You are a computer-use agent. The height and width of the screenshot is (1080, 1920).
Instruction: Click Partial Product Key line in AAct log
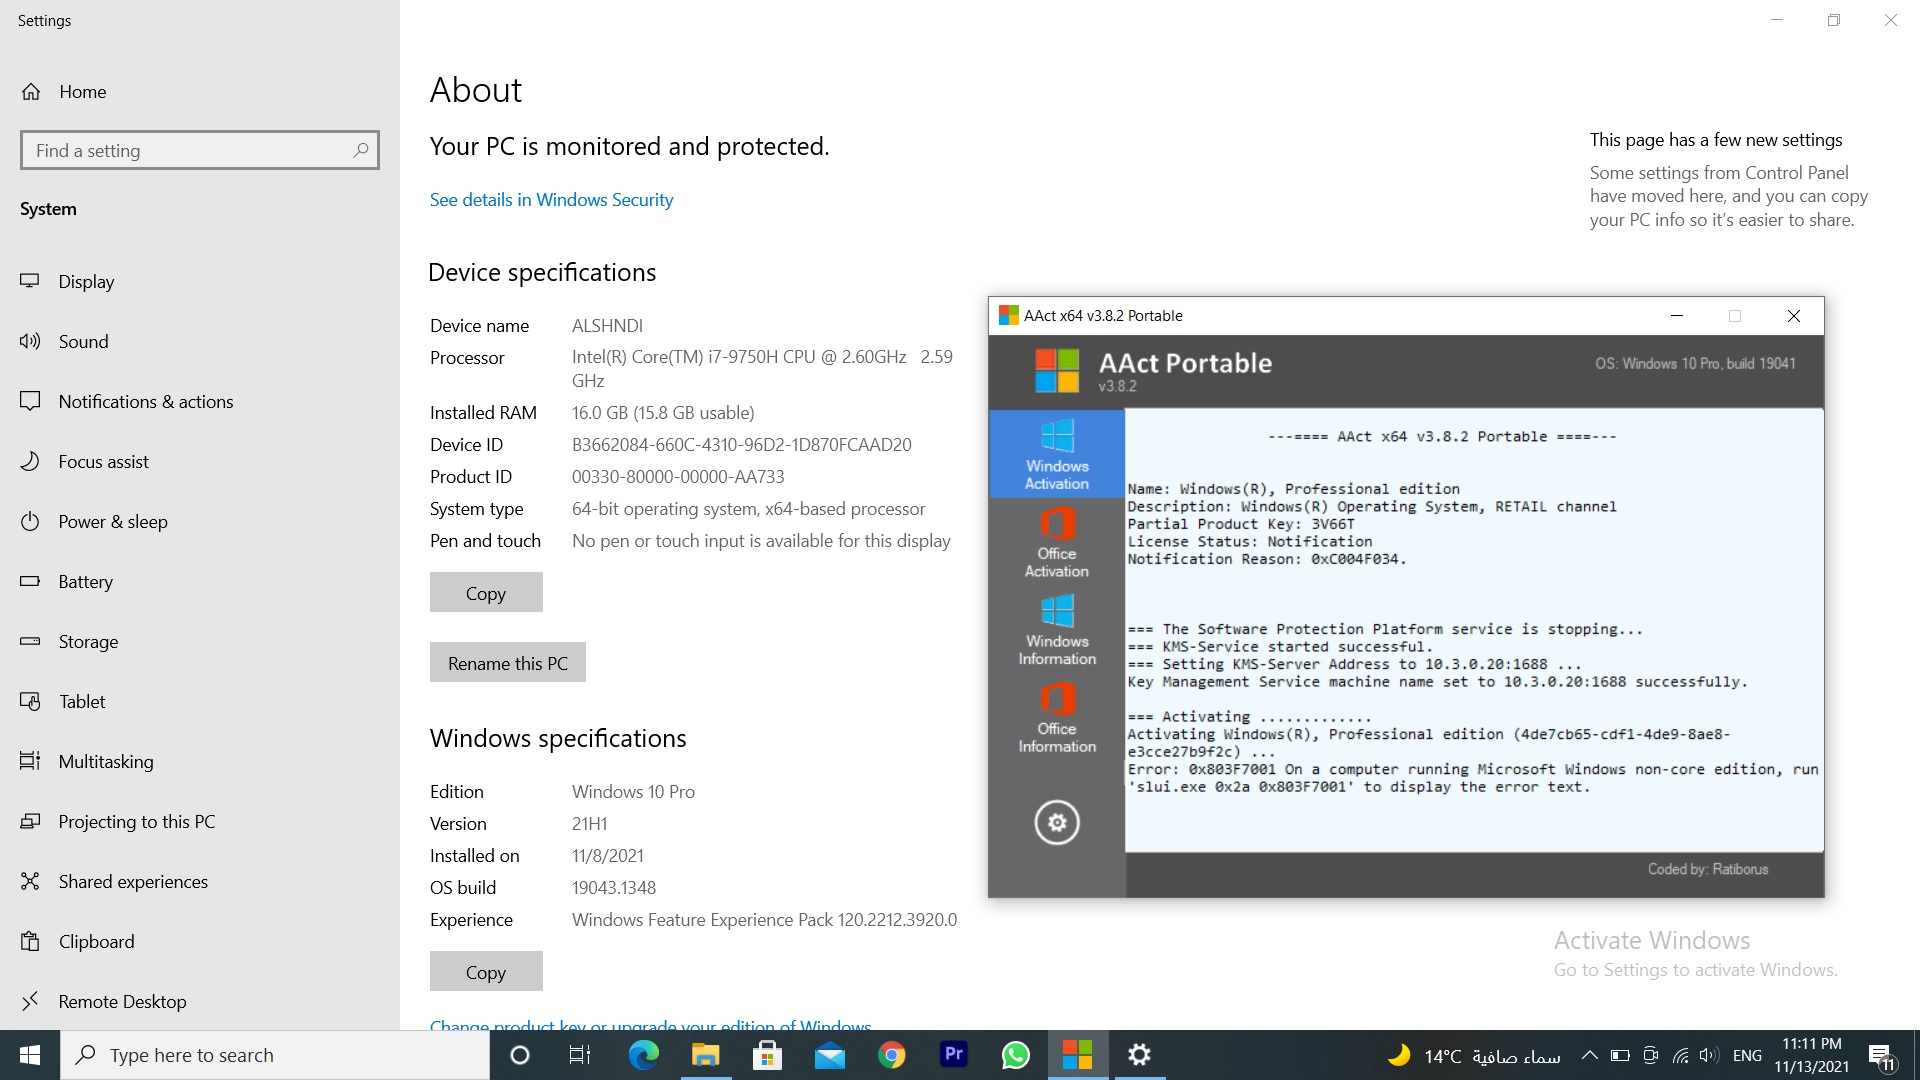tap(1241, 524)
